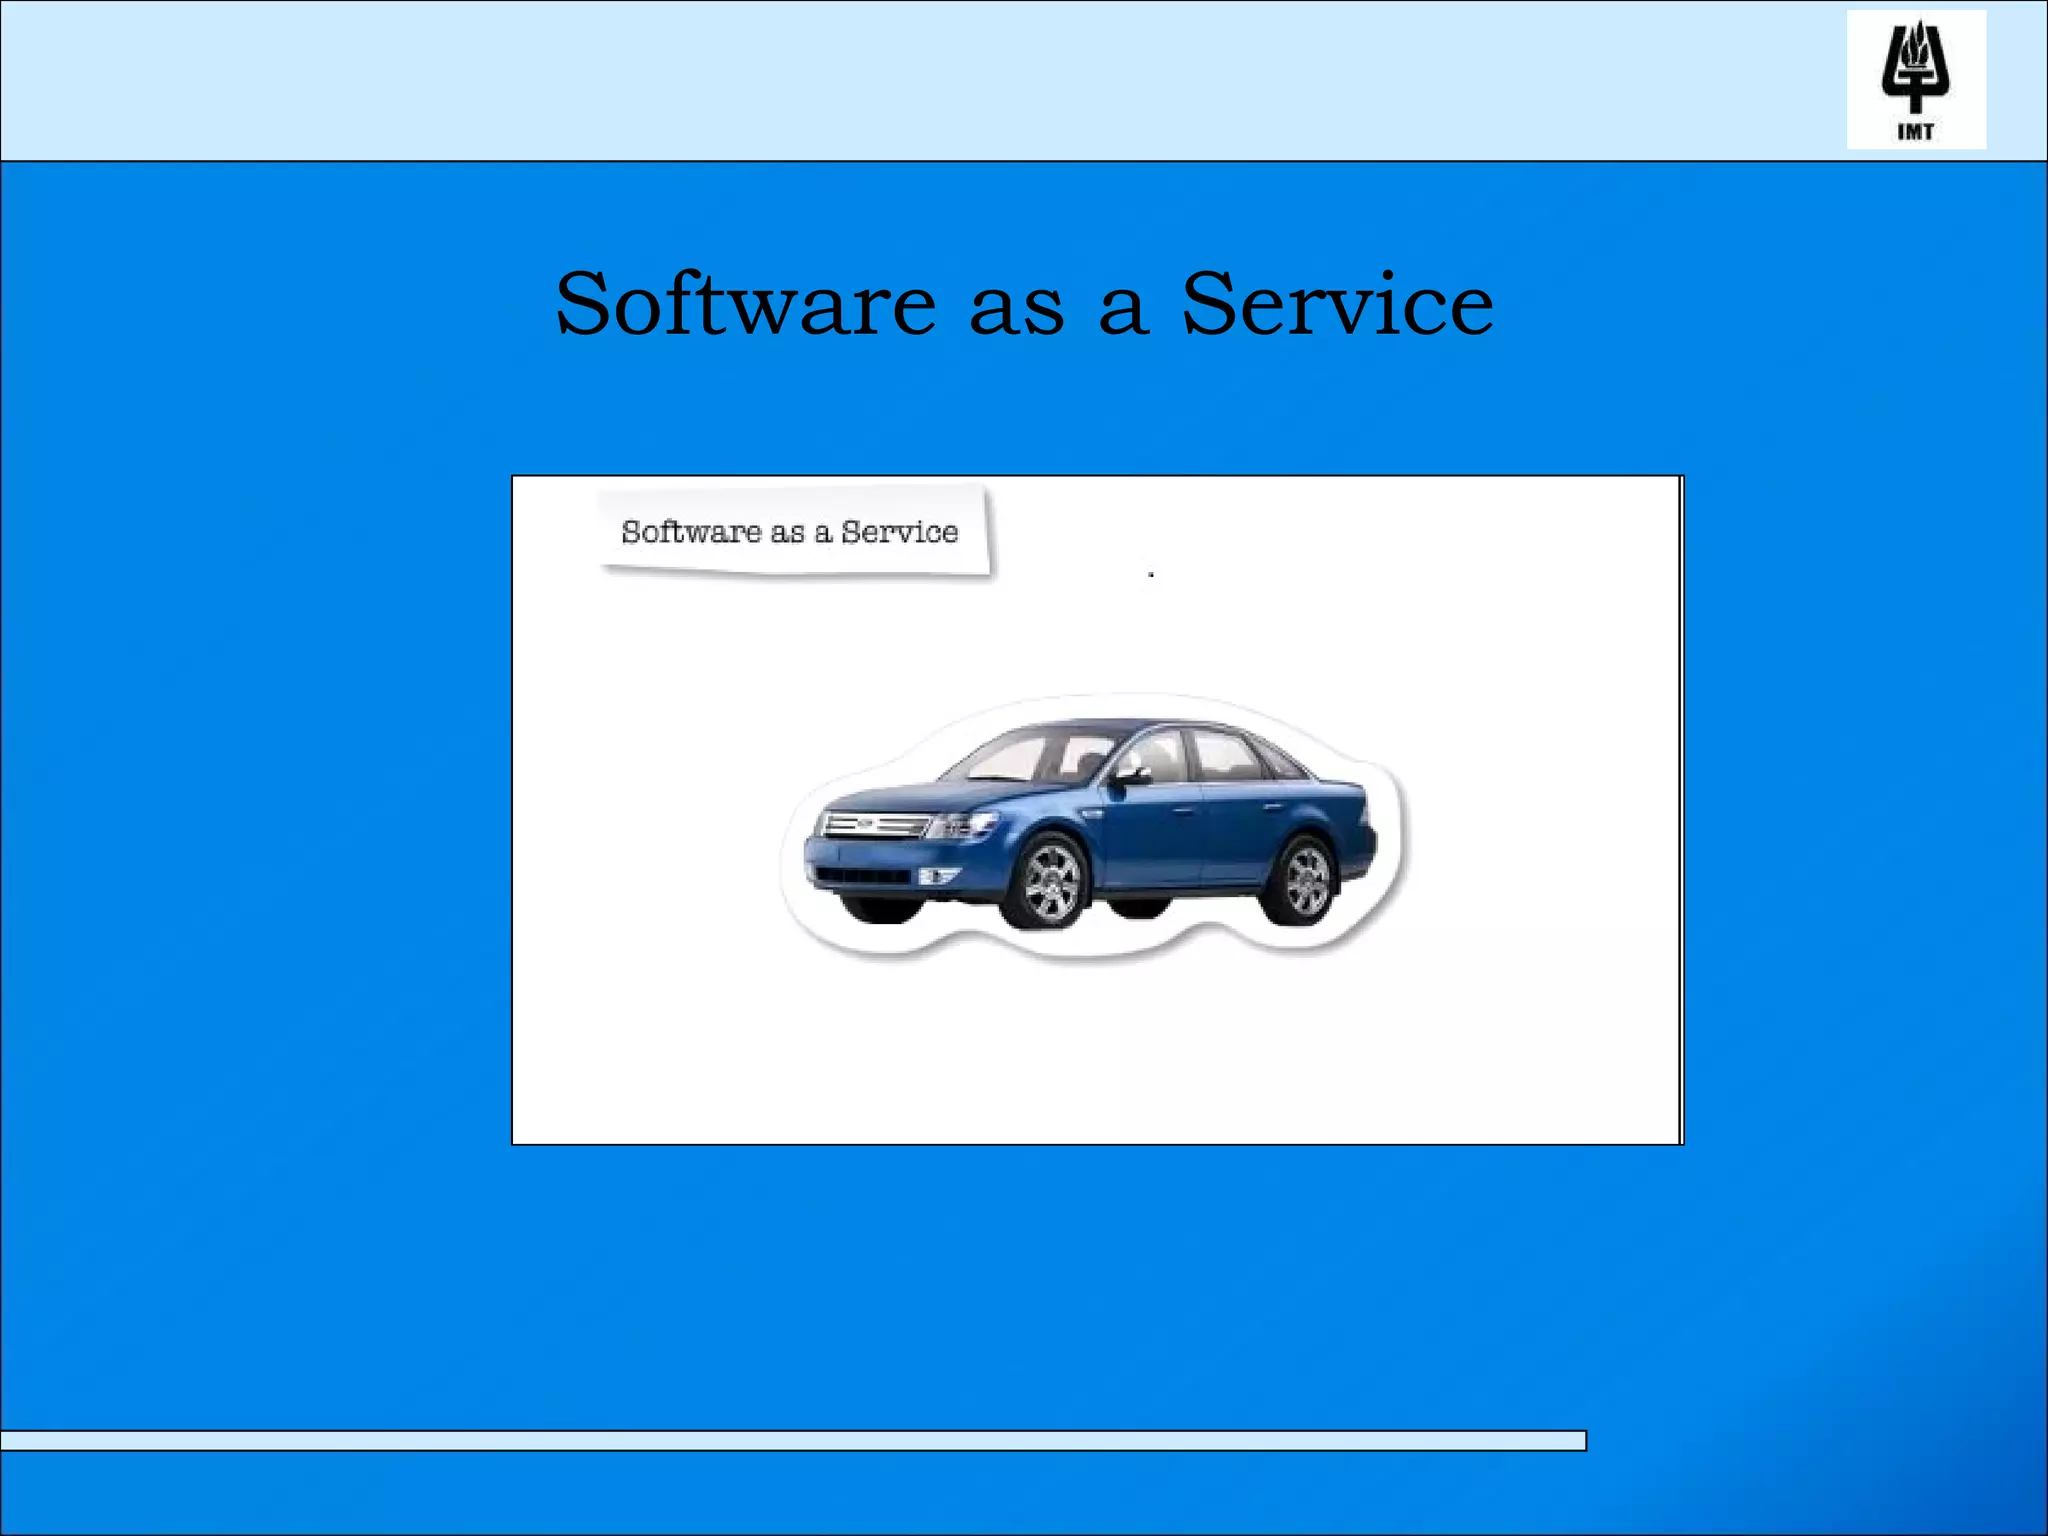This screenshot has width=2048, height=1536.
Task: Click the 'IMT' text beneath the logo
Action: click(x=1915, y=131)
